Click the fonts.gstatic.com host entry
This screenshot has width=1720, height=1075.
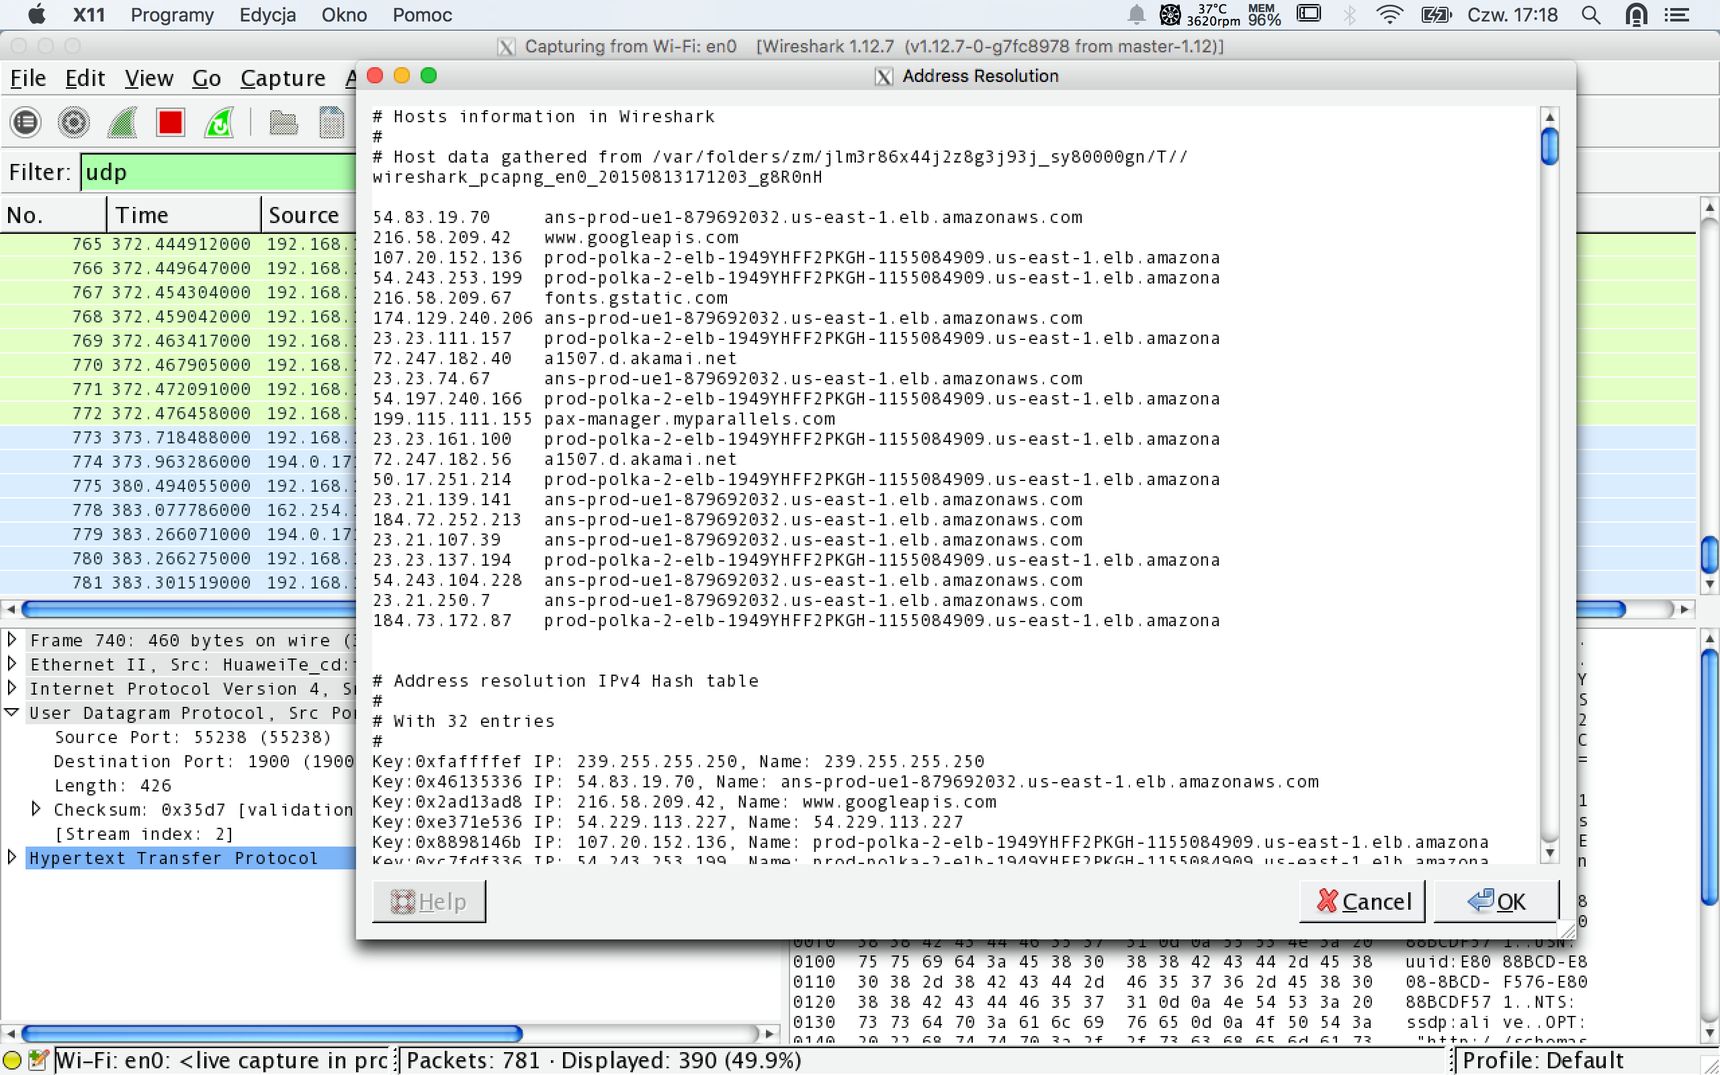(636, 298)
